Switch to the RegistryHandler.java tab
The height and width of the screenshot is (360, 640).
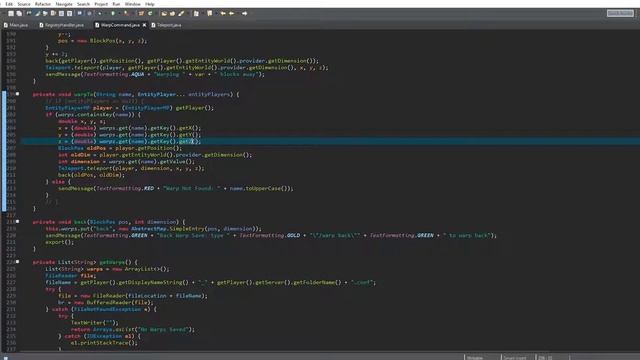pyautogui.click(x=62, y=25)
